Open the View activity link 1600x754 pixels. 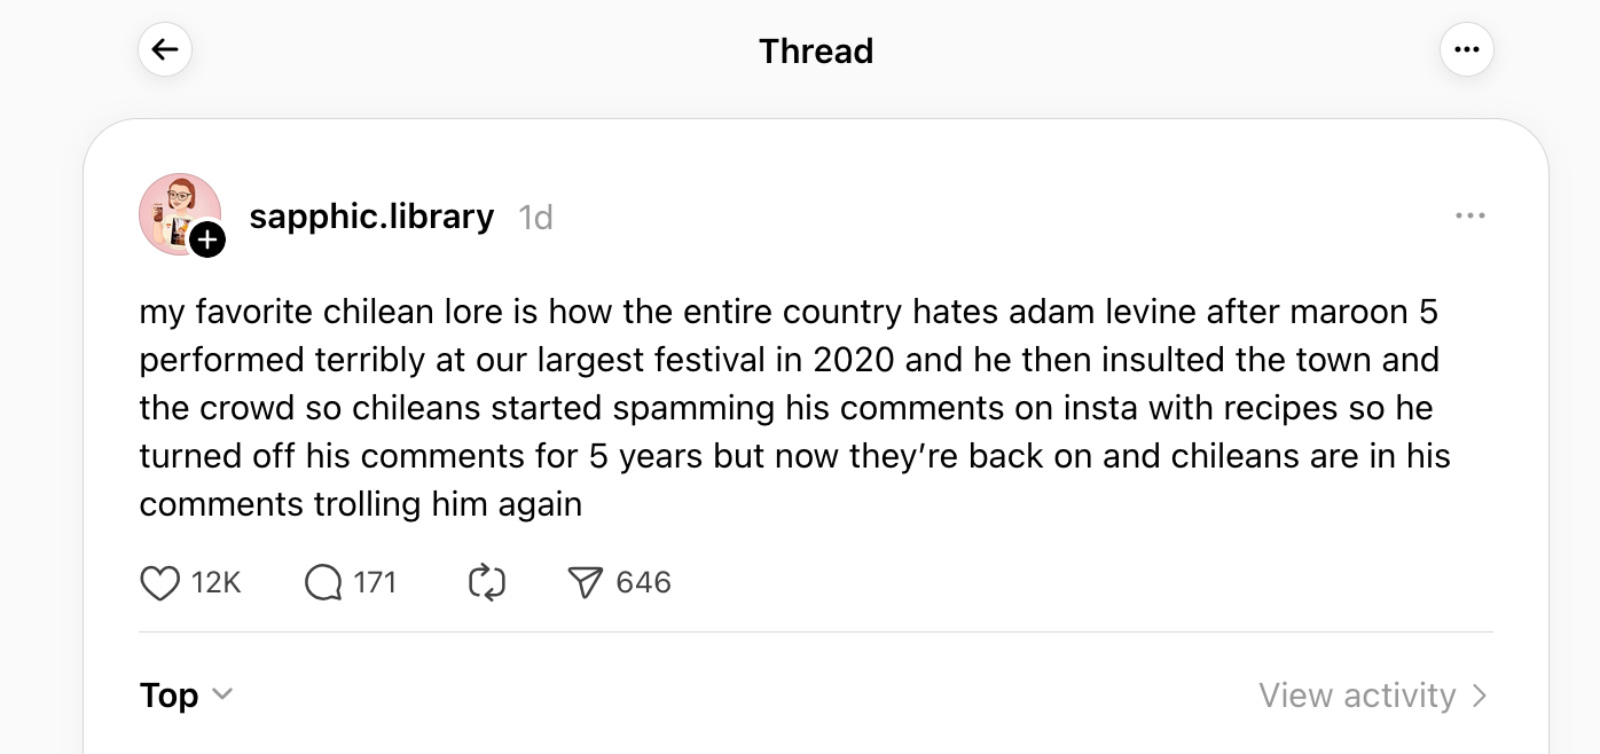(1357, 695)
